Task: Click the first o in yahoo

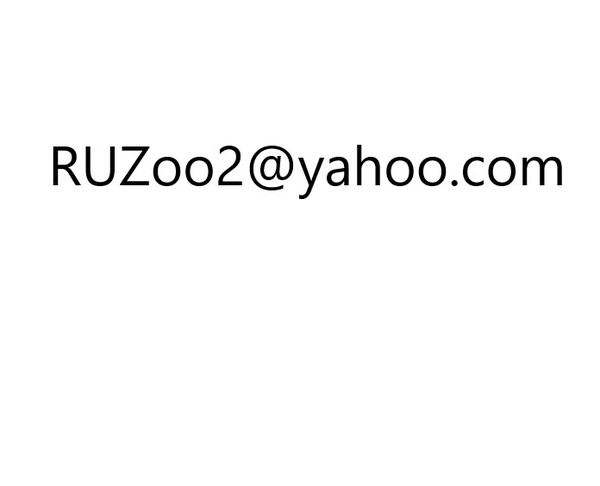Action: 401,171
